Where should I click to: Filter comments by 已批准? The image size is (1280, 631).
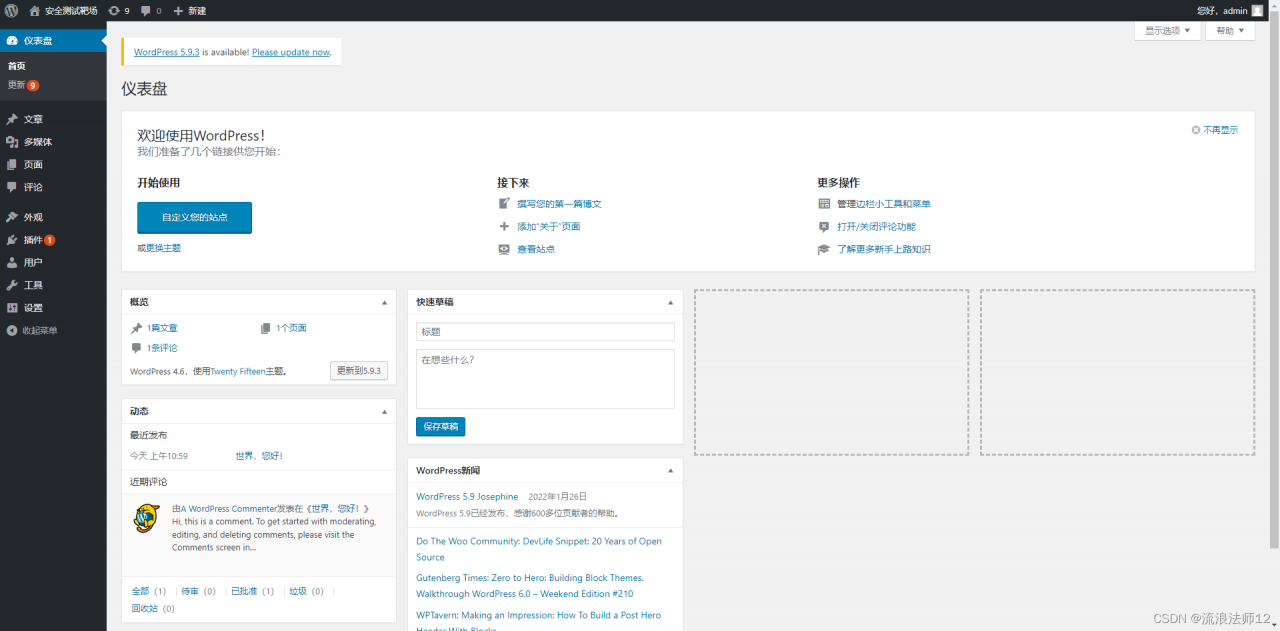[x=244, y=591]
